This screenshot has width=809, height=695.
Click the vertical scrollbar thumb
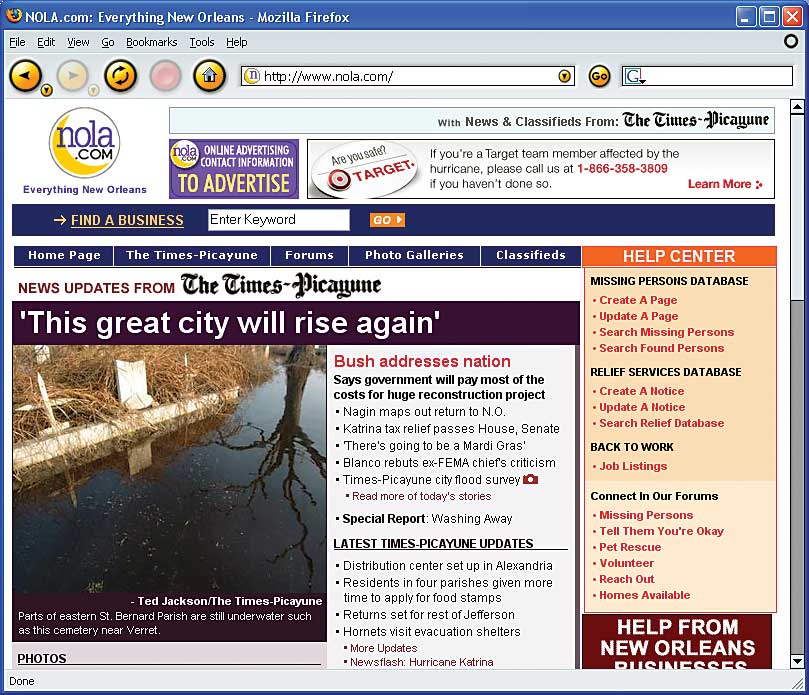797,205
